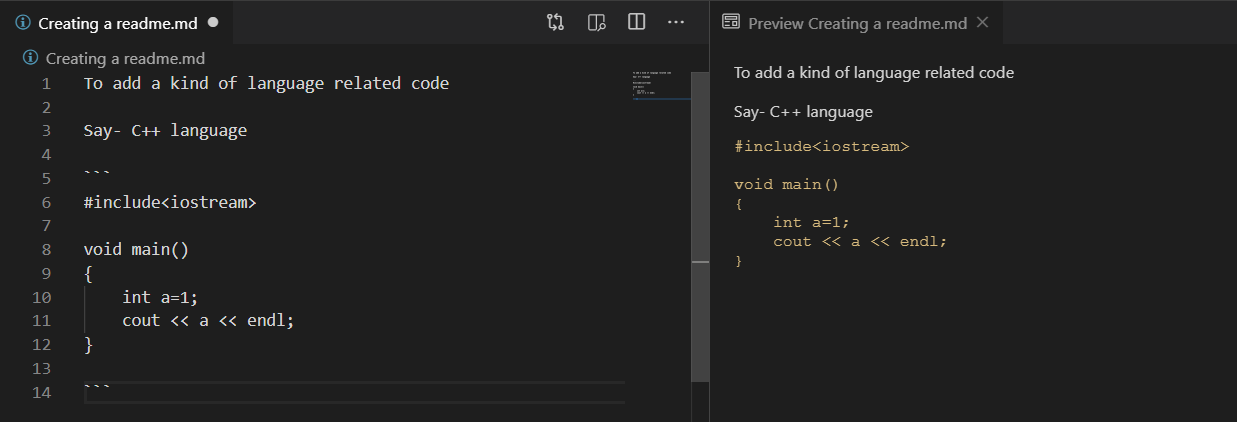
Task: Click the preview heading 'To add a kind of language related code'
Action: pyautogui.click(x=874, y=72)
